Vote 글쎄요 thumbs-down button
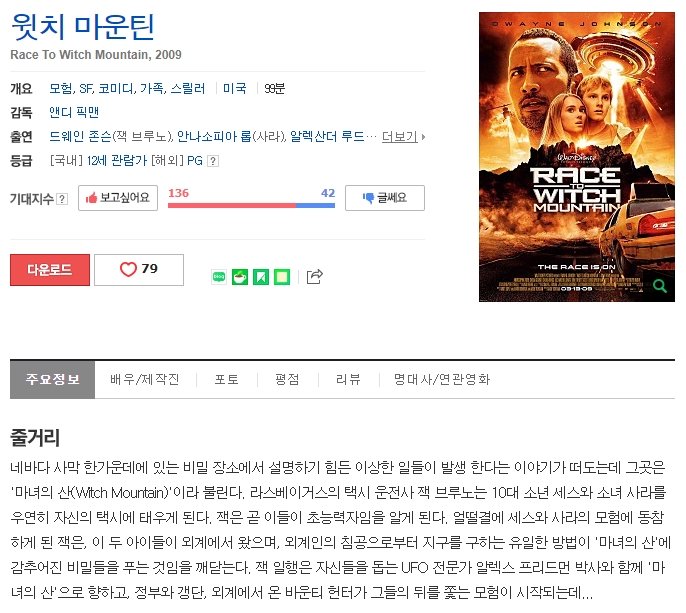Viewport: 686px width, 613px height. click(x=385, y=198)
